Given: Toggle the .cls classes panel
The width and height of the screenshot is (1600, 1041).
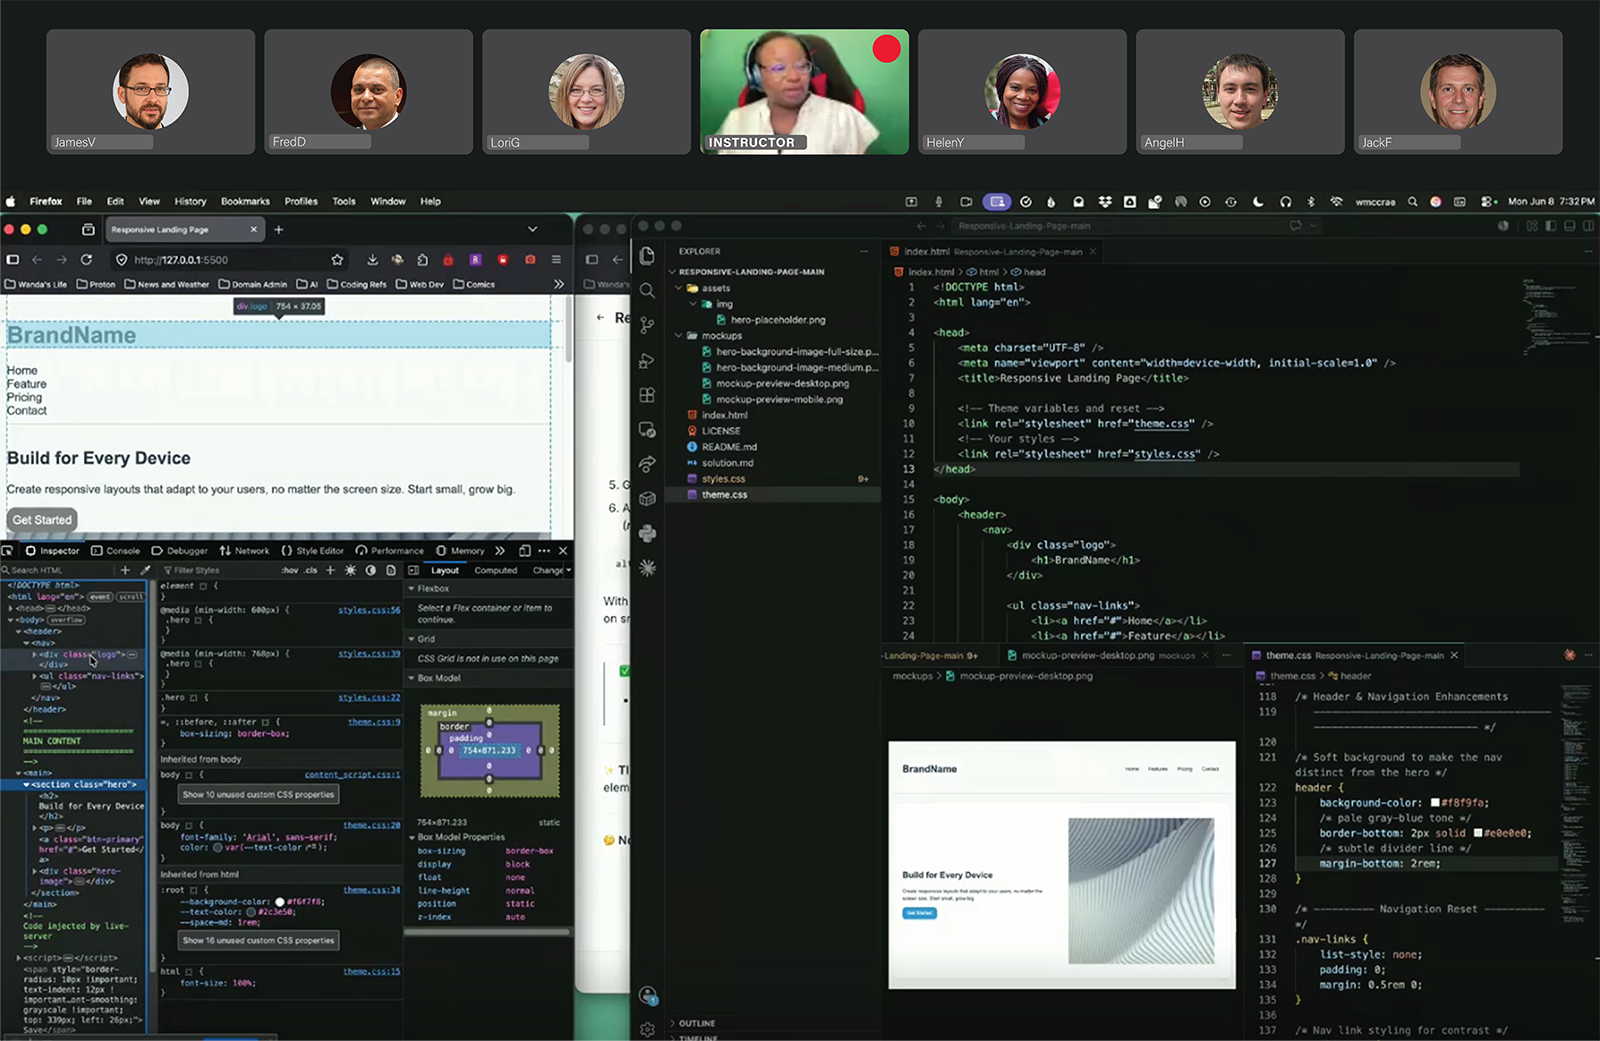Looking at the screenshot, I should (311, 570).
